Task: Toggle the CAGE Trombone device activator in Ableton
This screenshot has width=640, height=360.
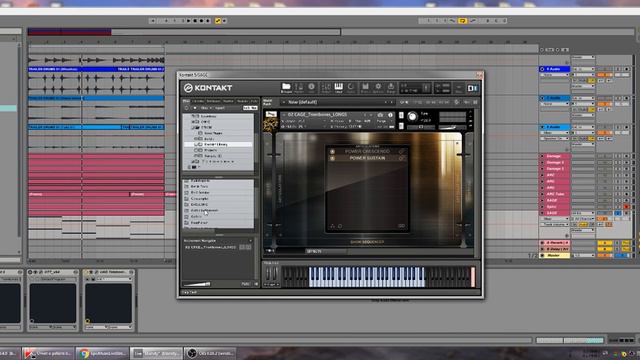Action: pyautogui.click(x=87, y=272)
